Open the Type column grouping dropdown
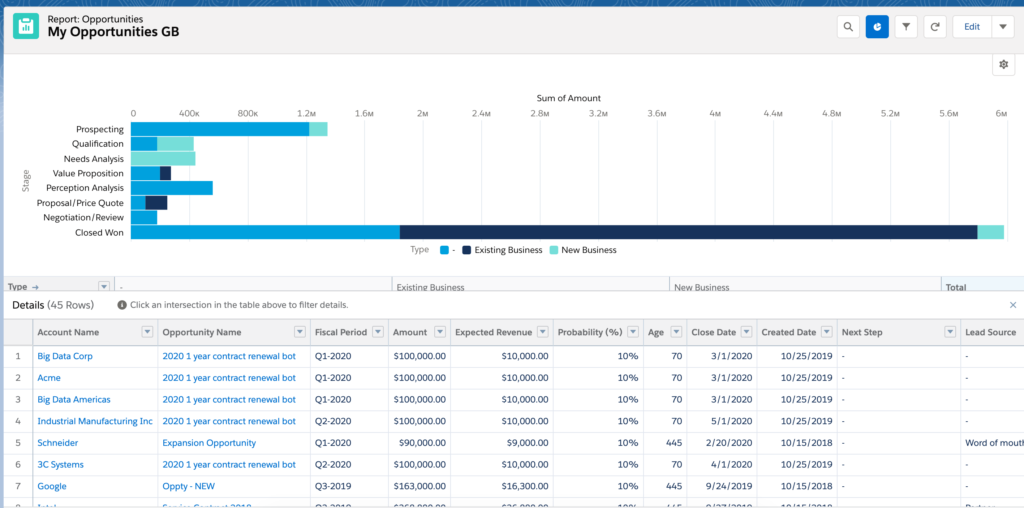The height and width of the screenshot is (508, 1024). [103, 287]
